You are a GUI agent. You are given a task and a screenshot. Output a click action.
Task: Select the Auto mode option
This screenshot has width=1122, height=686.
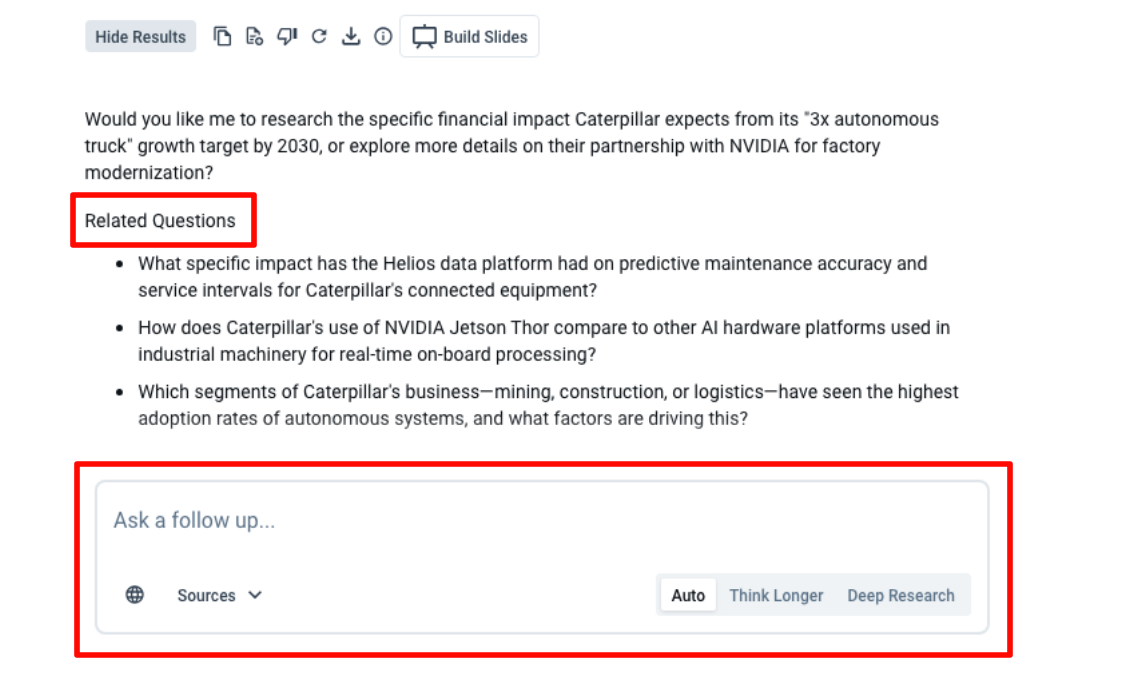click(x=688, y=595)
